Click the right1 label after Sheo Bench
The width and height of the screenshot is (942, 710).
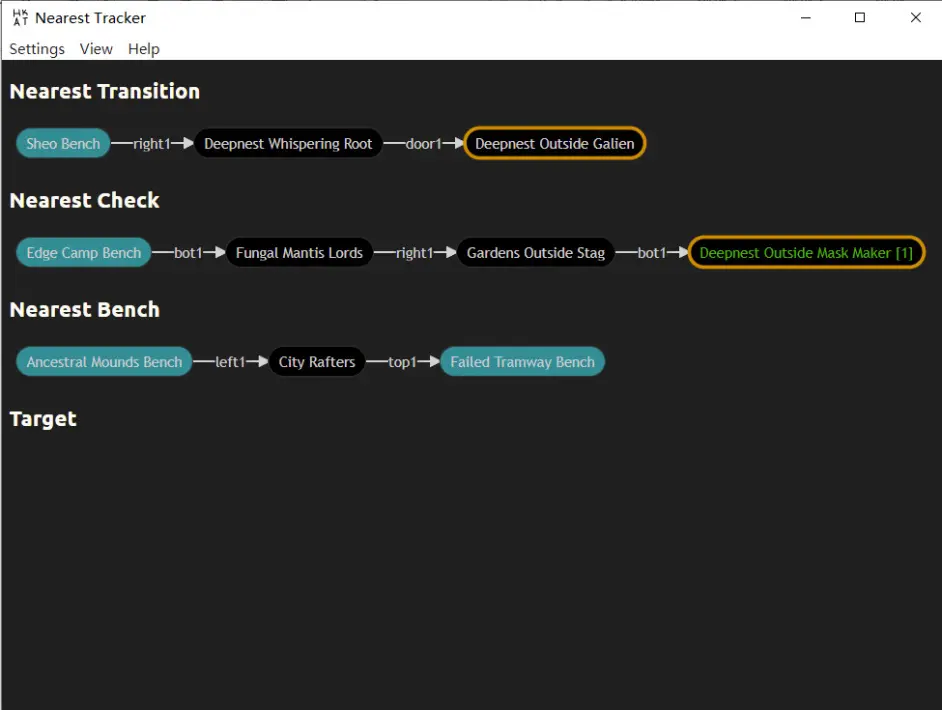click(x=151, y=144)
